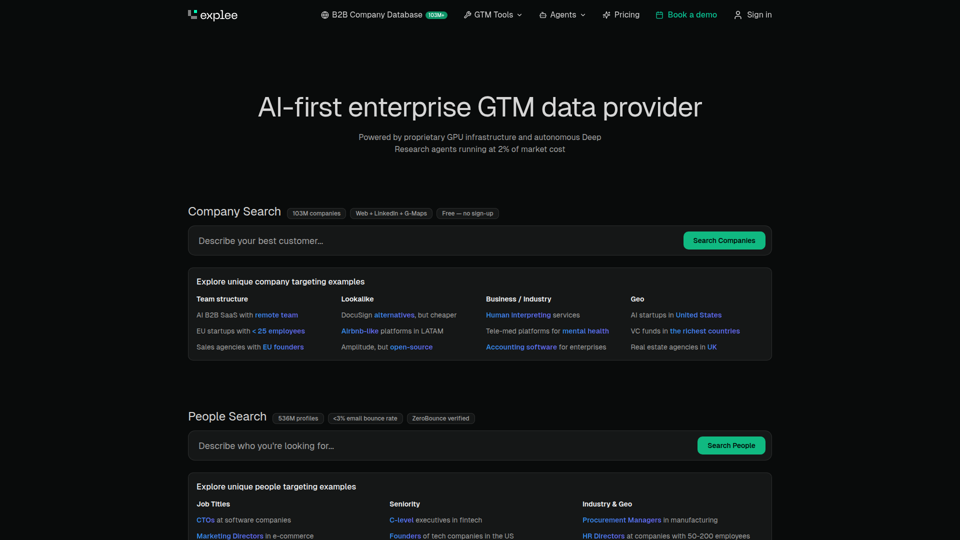Focus the 'Describe your best customer' field

[x=435, y=241]
